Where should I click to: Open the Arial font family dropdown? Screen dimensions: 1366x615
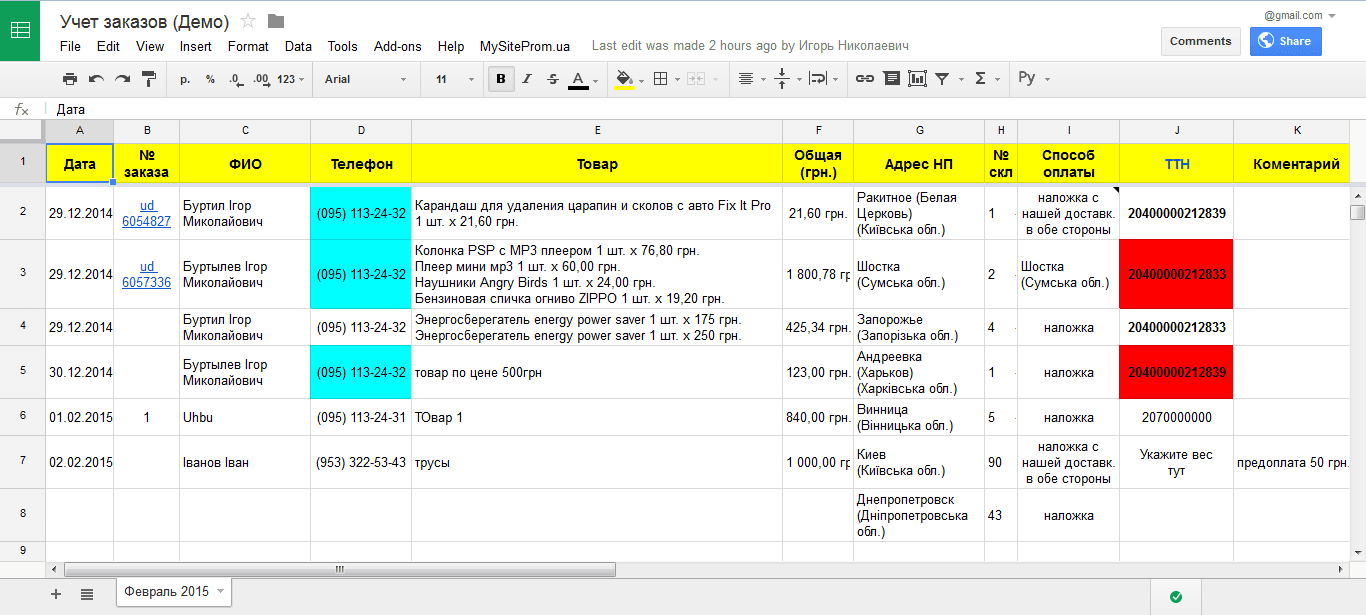coord(366,79)
